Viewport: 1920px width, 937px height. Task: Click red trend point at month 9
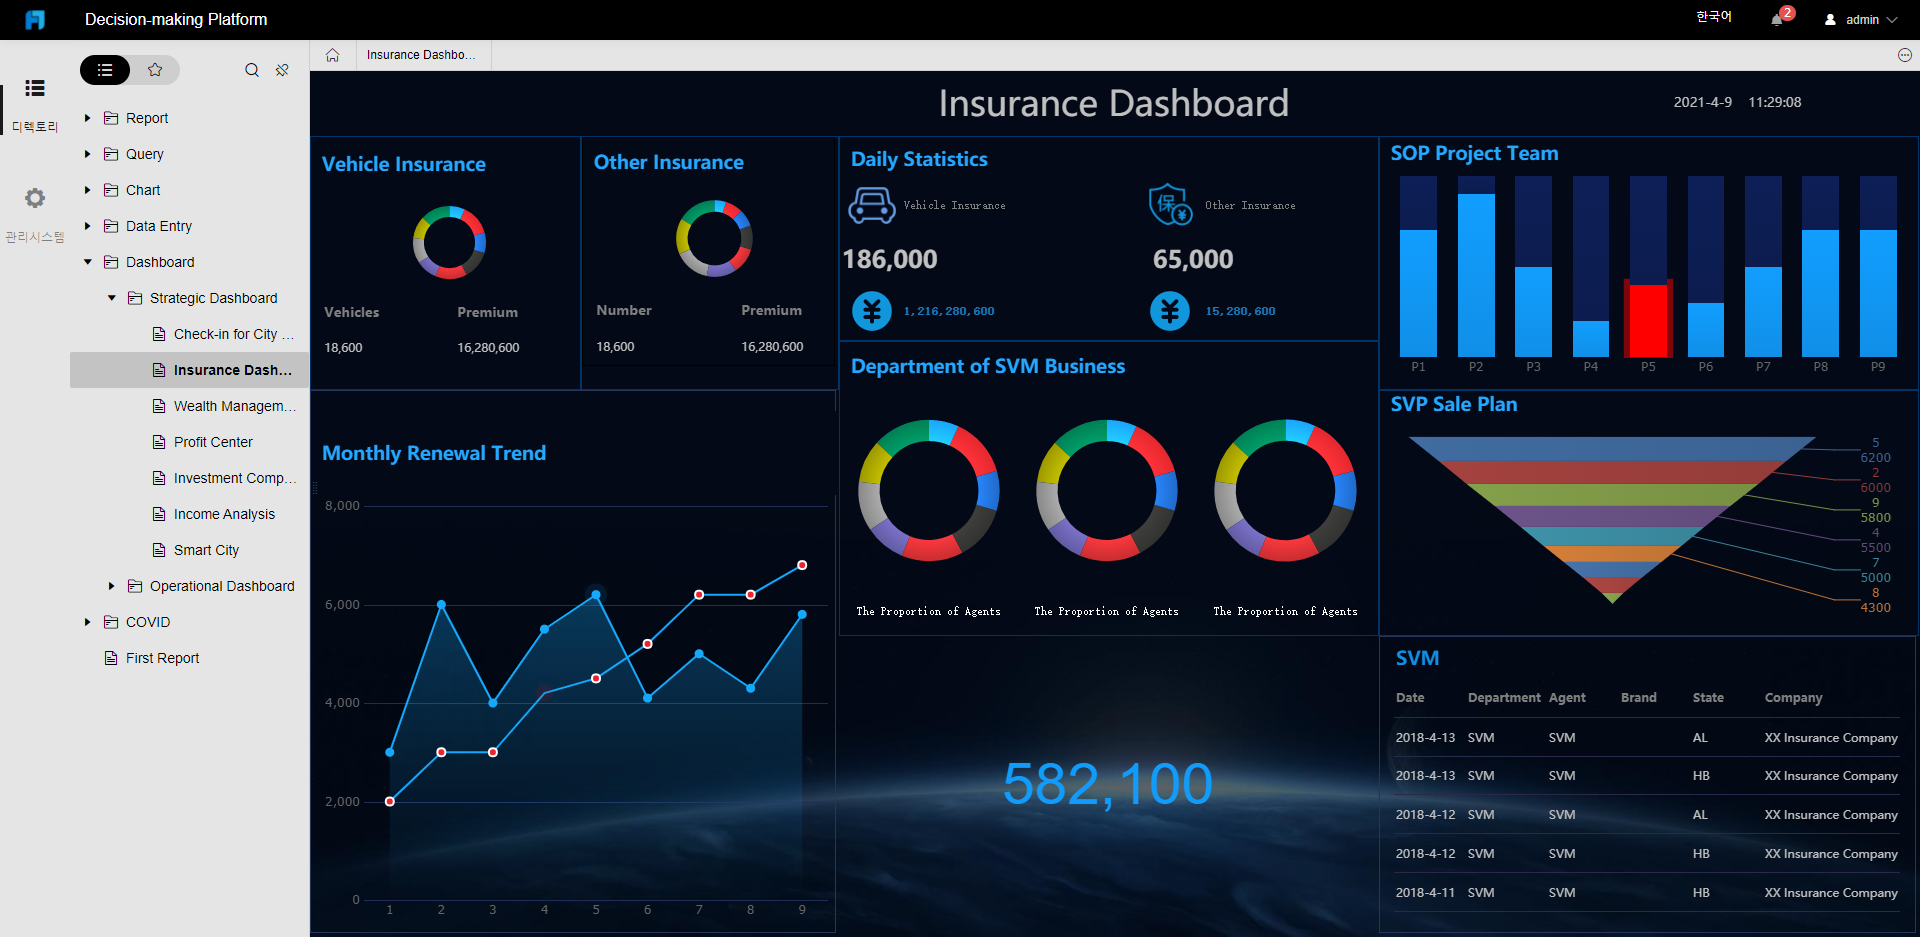click(802, 565)
